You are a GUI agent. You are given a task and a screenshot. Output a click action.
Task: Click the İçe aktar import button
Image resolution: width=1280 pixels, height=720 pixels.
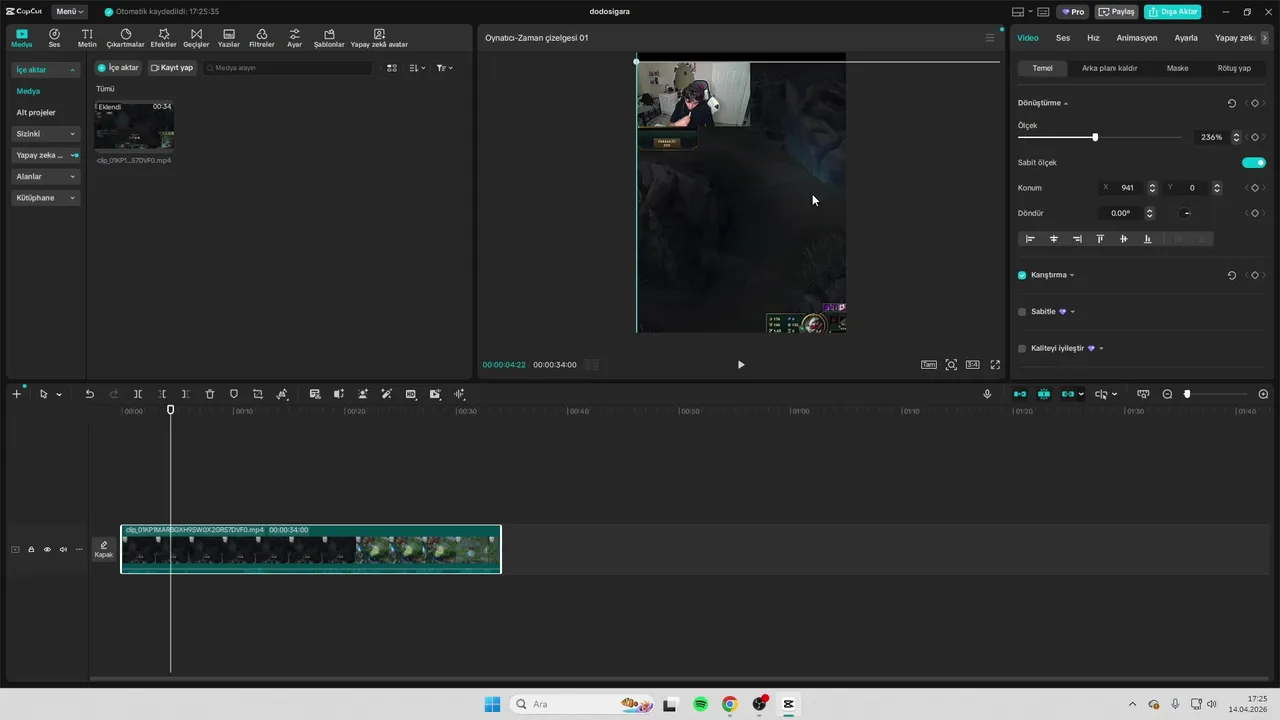pos(117,68)
